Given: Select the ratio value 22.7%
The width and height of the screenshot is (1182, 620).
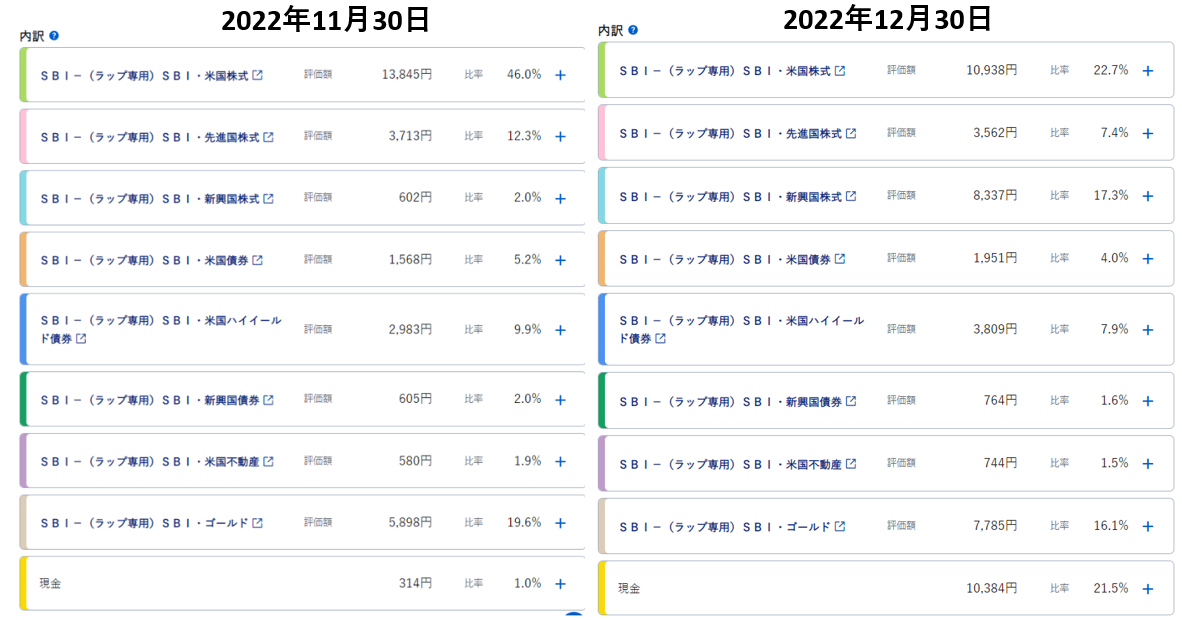Looking at the screenshot, I should [x=1111, y=70].
